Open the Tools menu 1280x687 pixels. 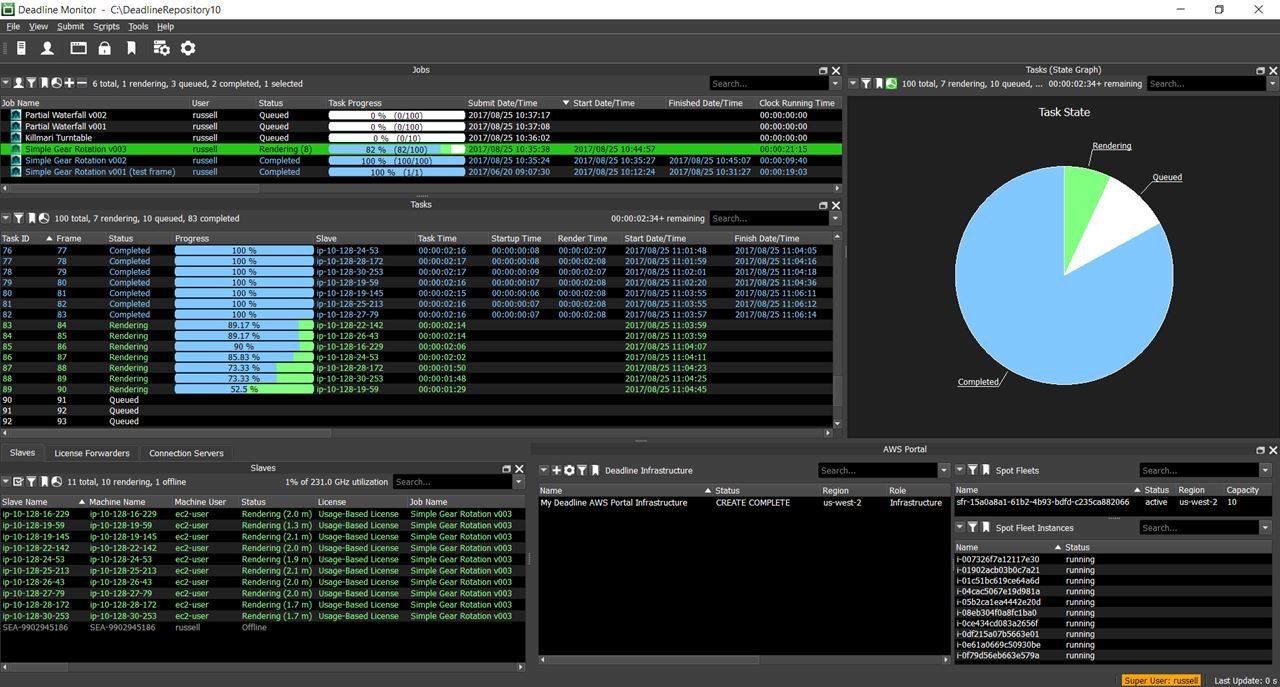138,26
